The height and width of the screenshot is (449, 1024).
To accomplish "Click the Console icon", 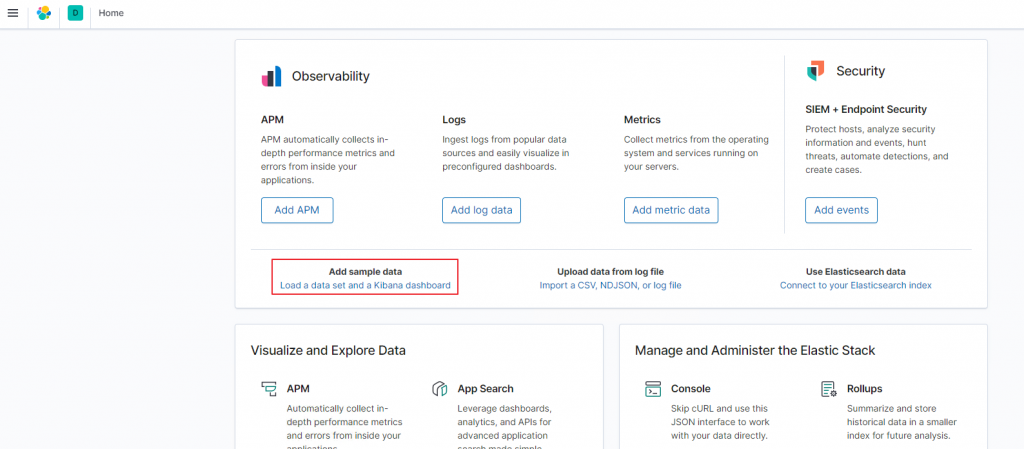I will (653, 389).
